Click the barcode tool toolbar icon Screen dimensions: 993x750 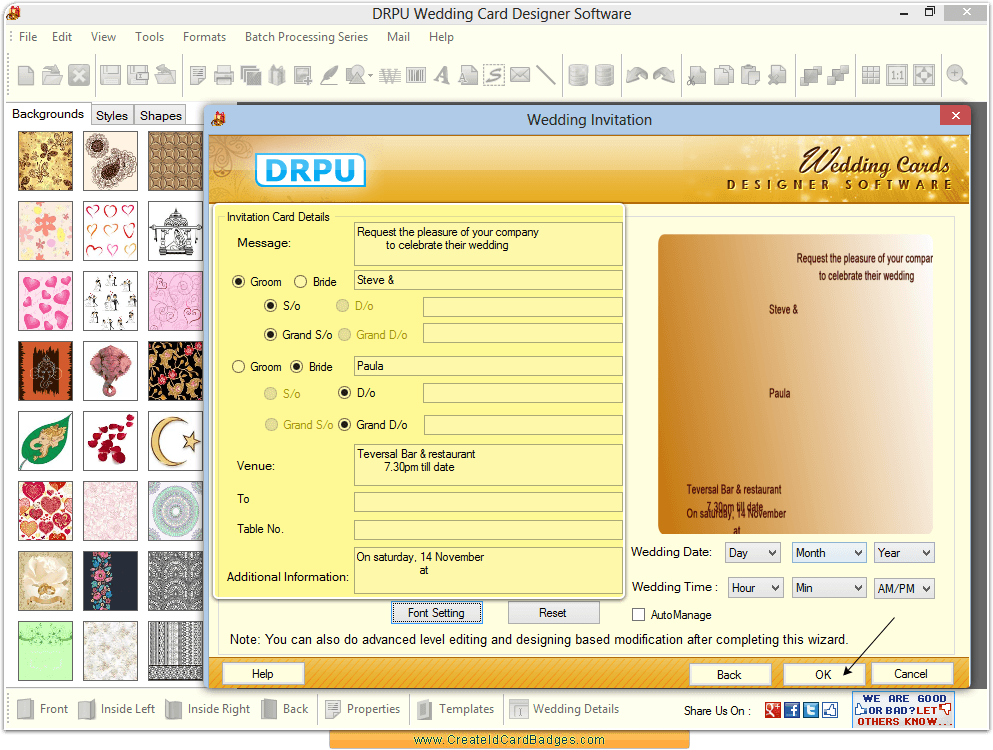[415, 75]
